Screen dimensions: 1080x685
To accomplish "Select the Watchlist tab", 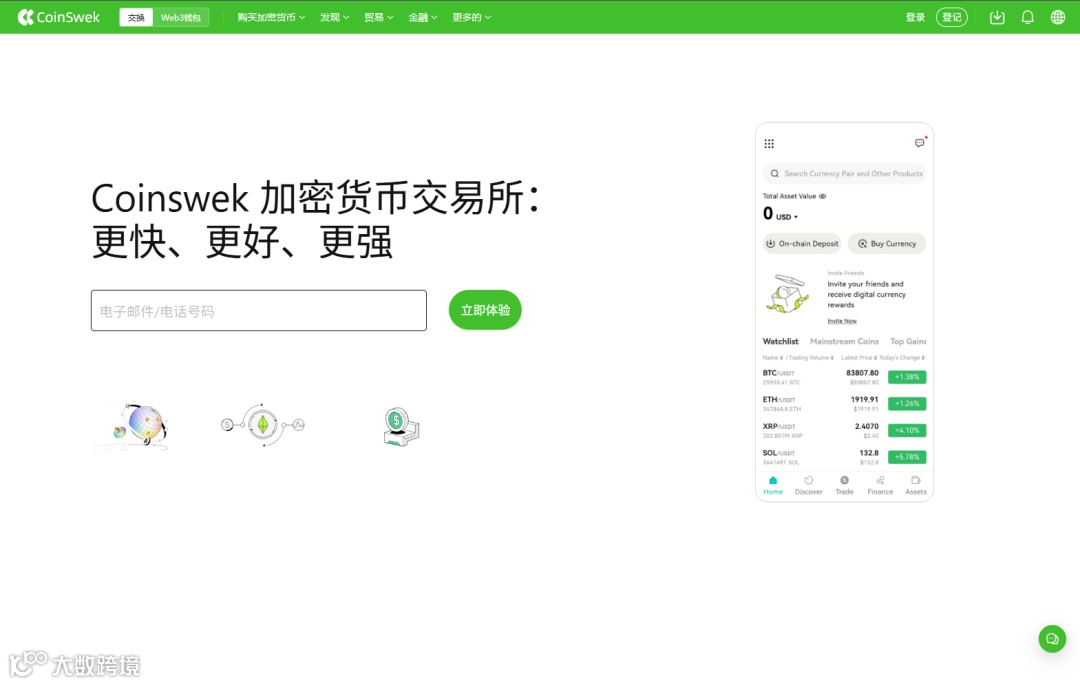I will tap(780, 341).
